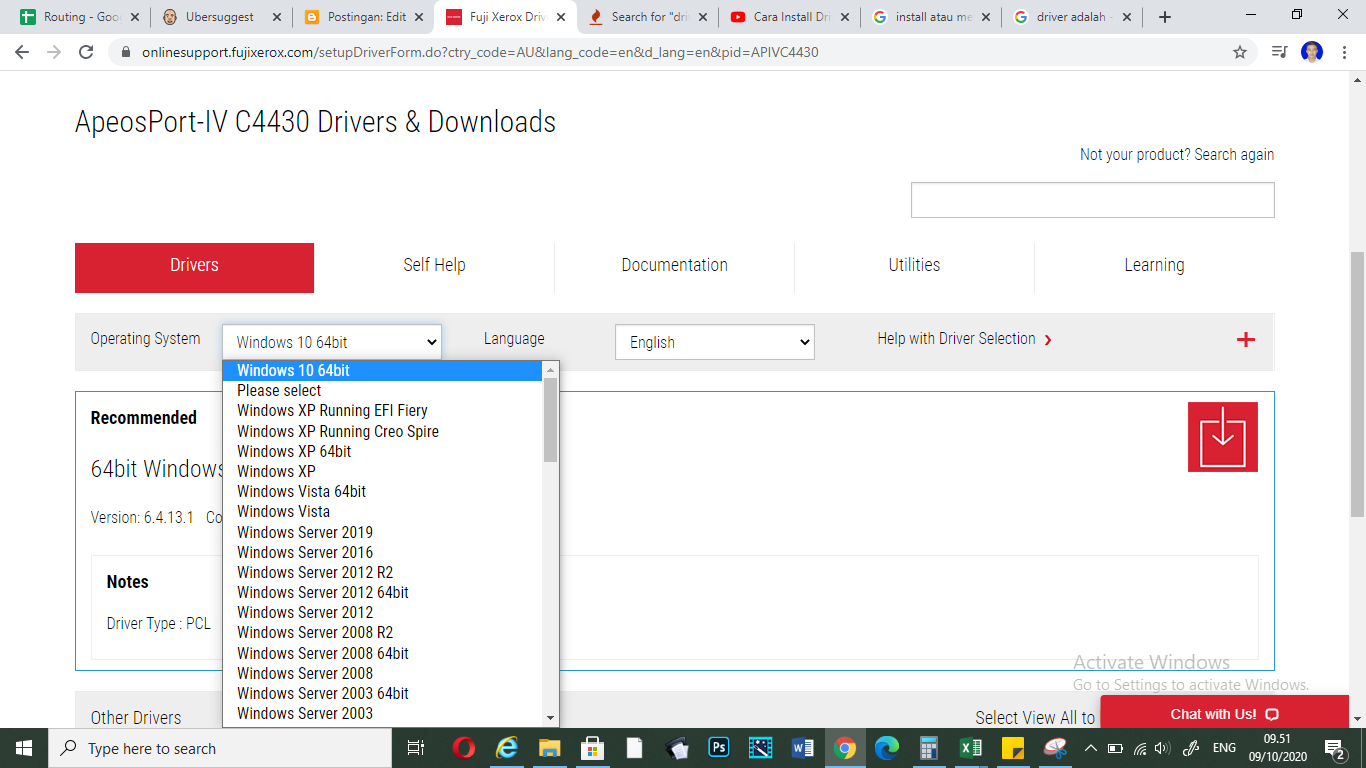Open the volume control in tray

click(x=1162, y=748)
